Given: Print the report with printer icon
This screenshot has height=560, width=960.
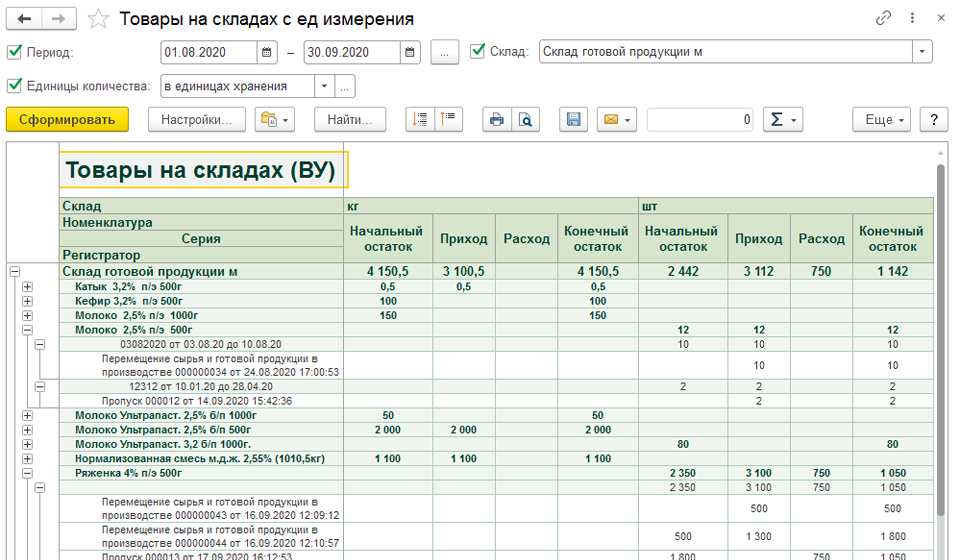Looking at the screenshot, I should [497, 119].
